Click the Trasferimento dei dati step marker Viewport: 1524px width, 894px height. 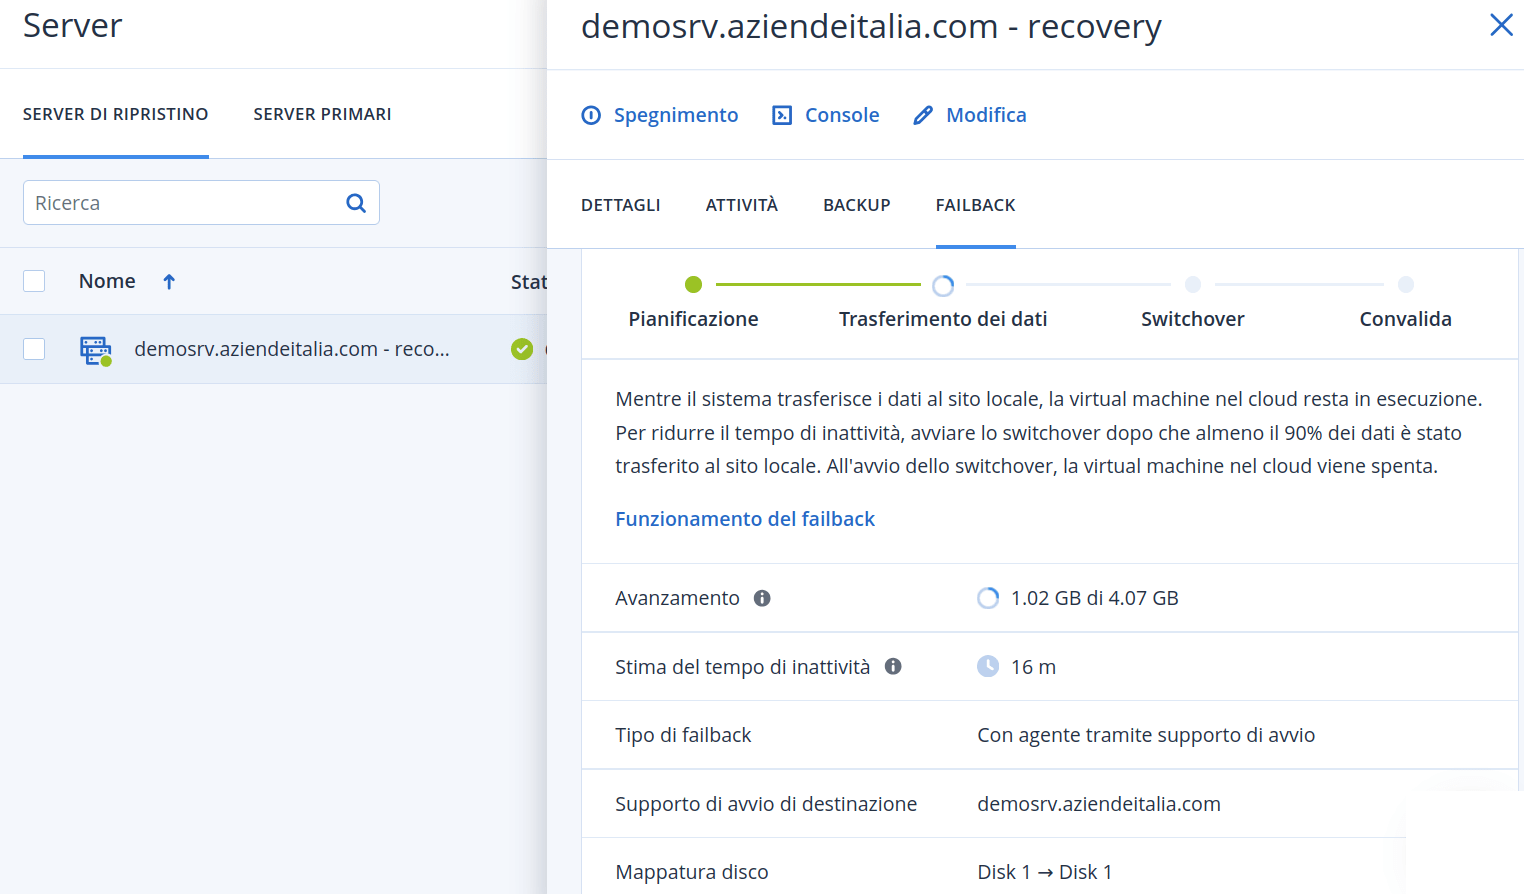pyautogui.click(x=943, y=286)
